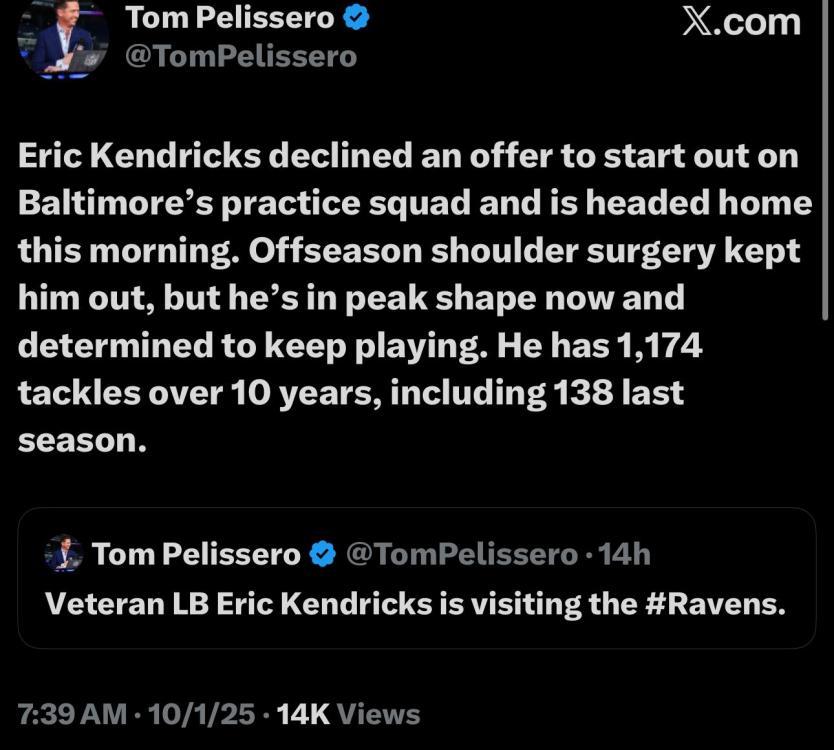The width and height of the screenshot is (834, 750).
Task: View the 14K Views count details
Action: [348, 714]
